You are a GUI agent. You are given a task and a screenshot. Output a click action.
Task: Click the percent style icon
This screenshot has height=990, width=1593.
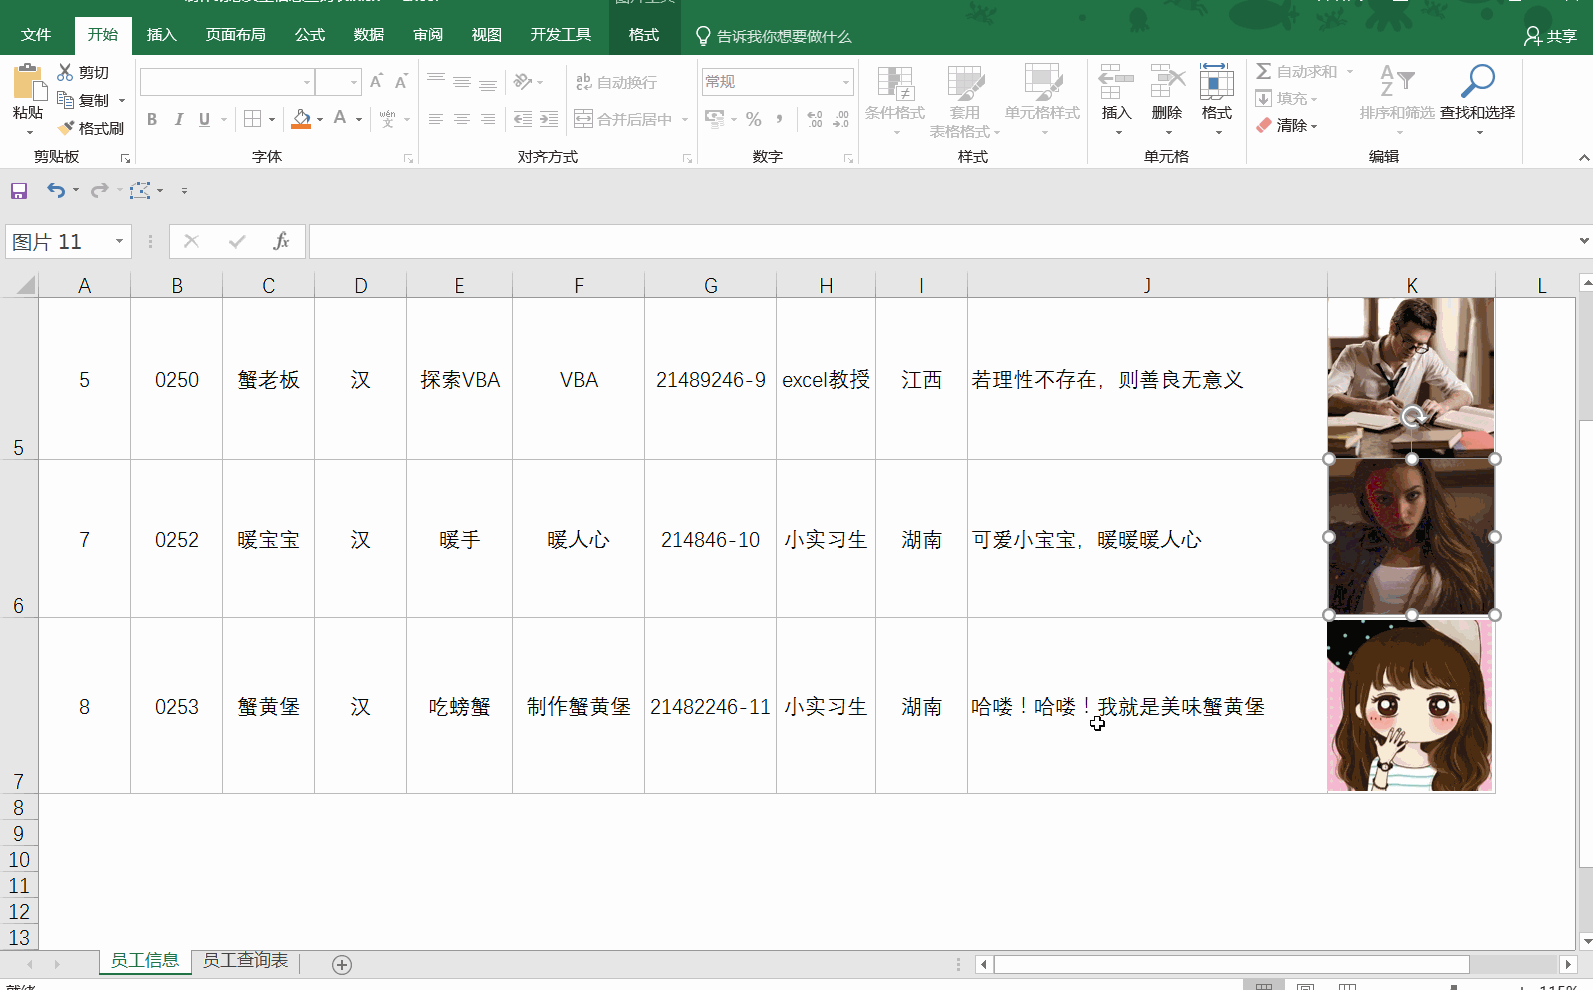pyautogui.click(x=754, y=119)
